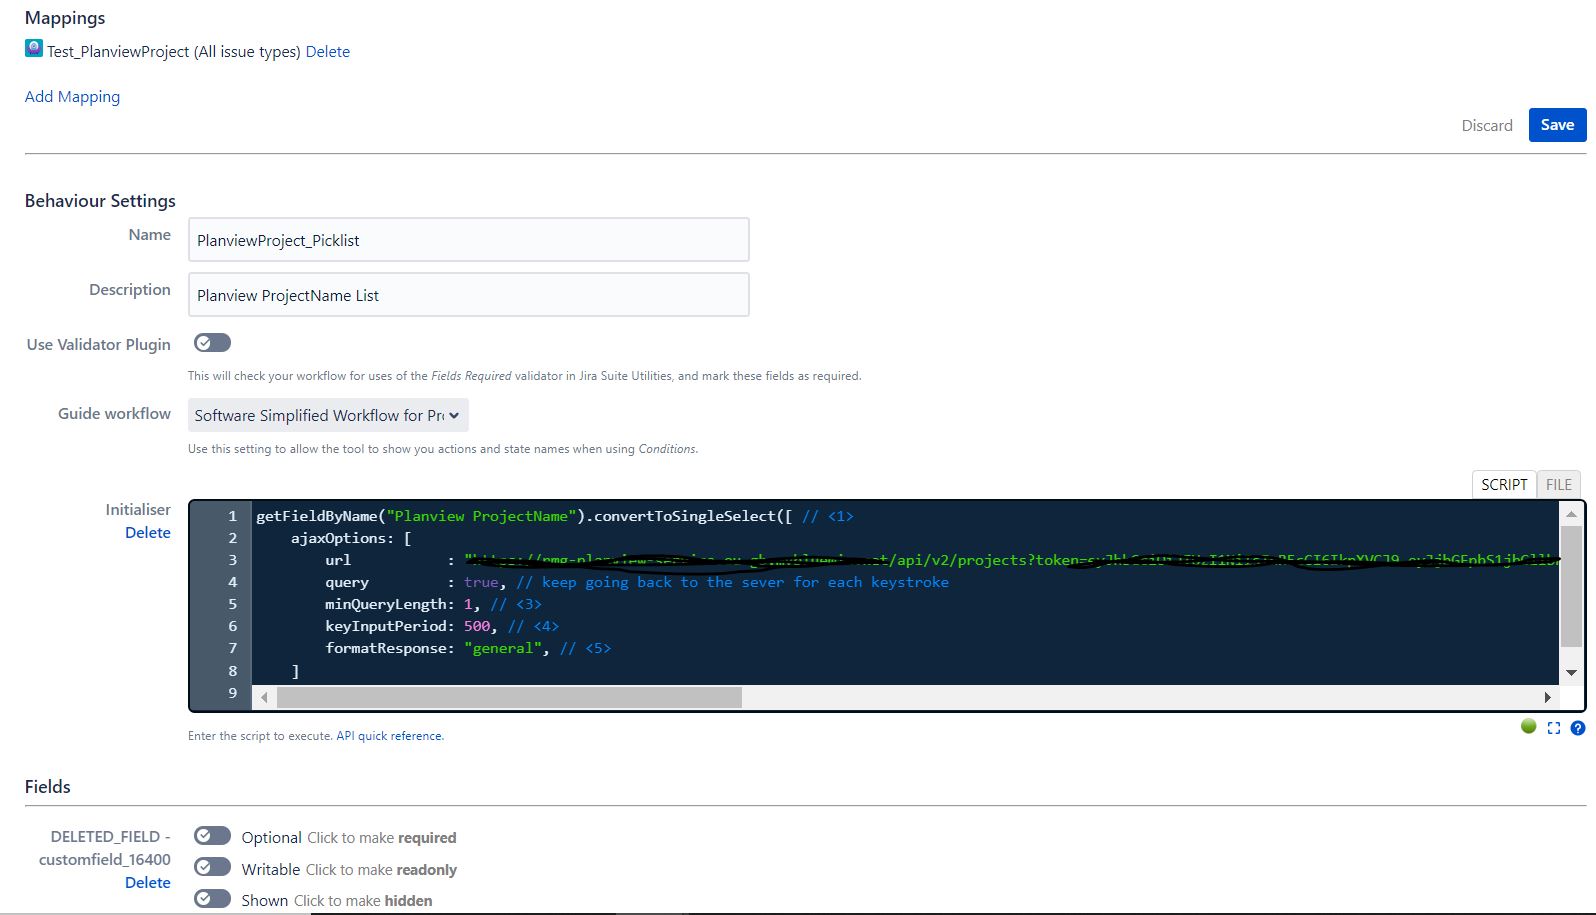This screenshot has width=1596, height=915.
Task: Toggle Shown to make field hidden
Action: pos(212,898)
